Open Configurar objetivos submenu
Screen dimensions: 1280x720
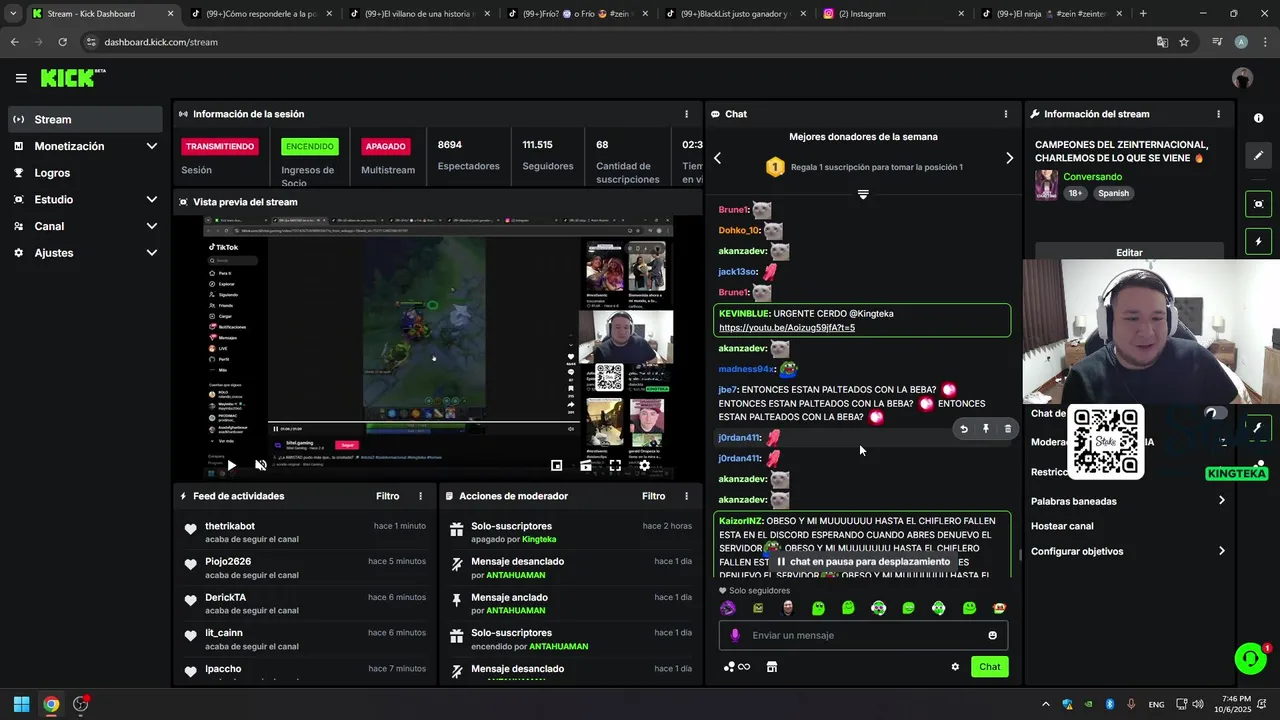coord(1128,551)
